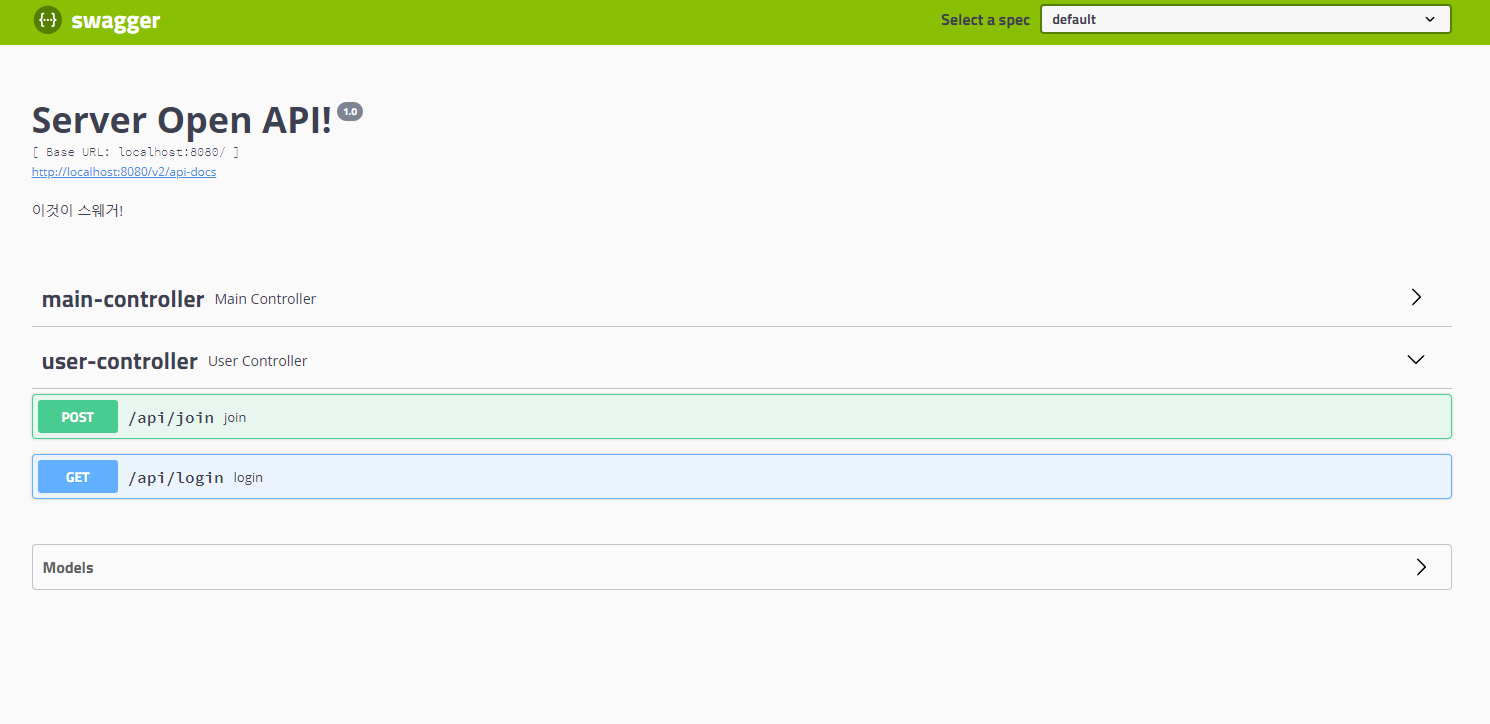Open the /api/login endpoint path
The height and width of the screenshot is (724, 1490).
click(x=176, y=477)
